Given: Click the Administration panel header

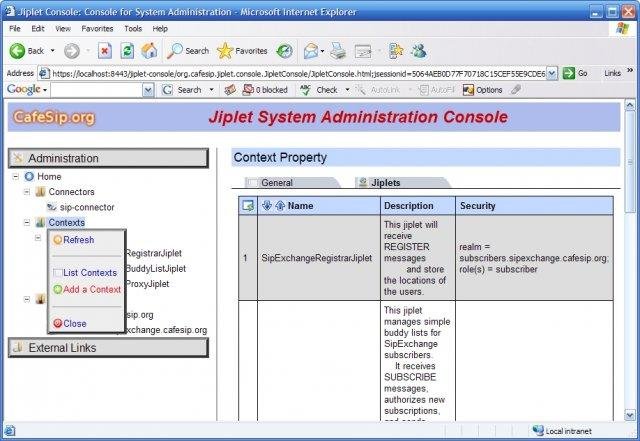Looking at the screenshot, I should click(108, 158).
